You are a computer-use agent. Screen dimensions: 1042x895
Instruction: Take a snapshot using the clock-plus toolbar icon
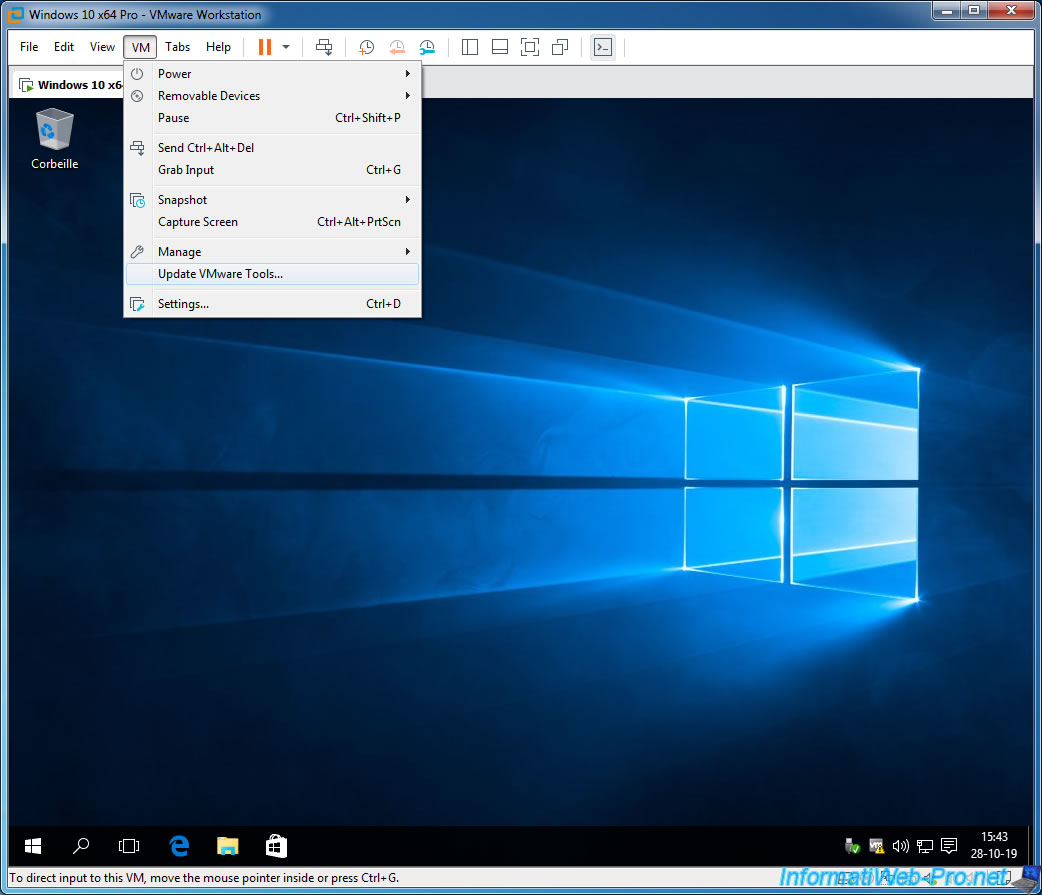click(x=366, y=47)
